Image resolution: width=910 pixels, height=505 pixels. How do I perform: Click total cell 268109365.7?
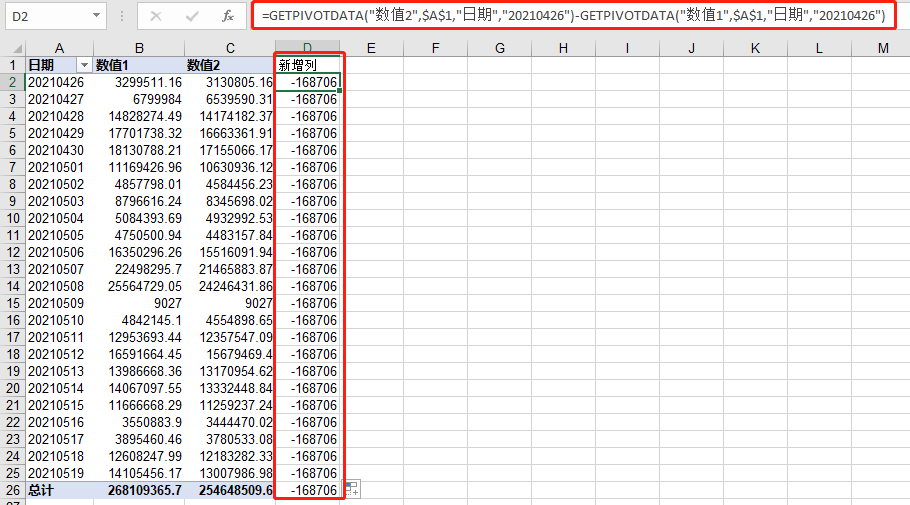(x=139, y=490)
